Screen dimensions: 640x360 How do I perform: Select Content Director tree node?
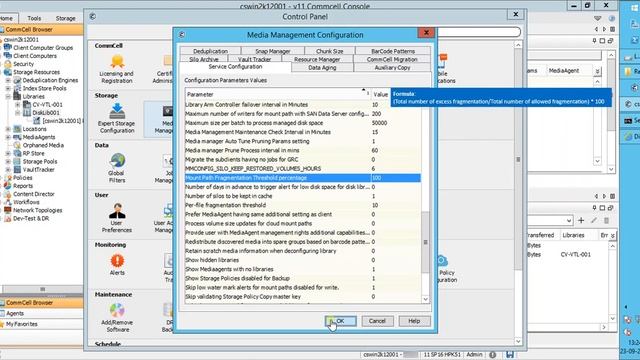pos(34,194)
